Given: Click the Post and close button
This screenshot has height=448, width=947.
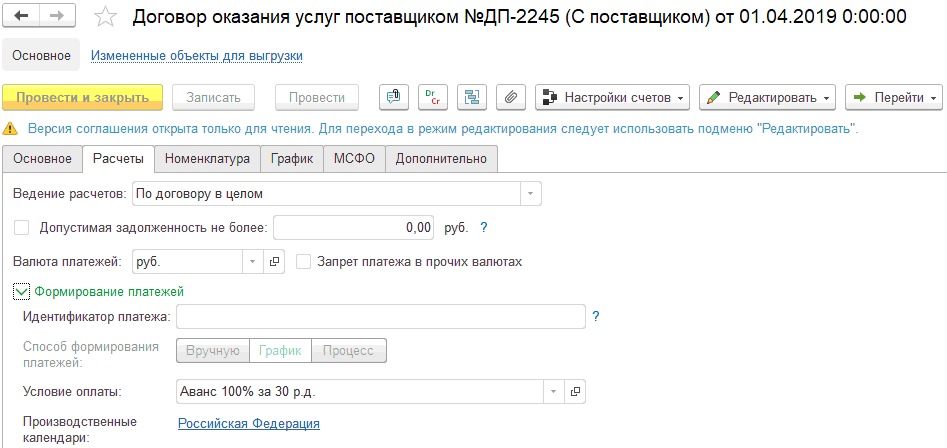Looking at the screenshot, I should (x=83, y=97).
